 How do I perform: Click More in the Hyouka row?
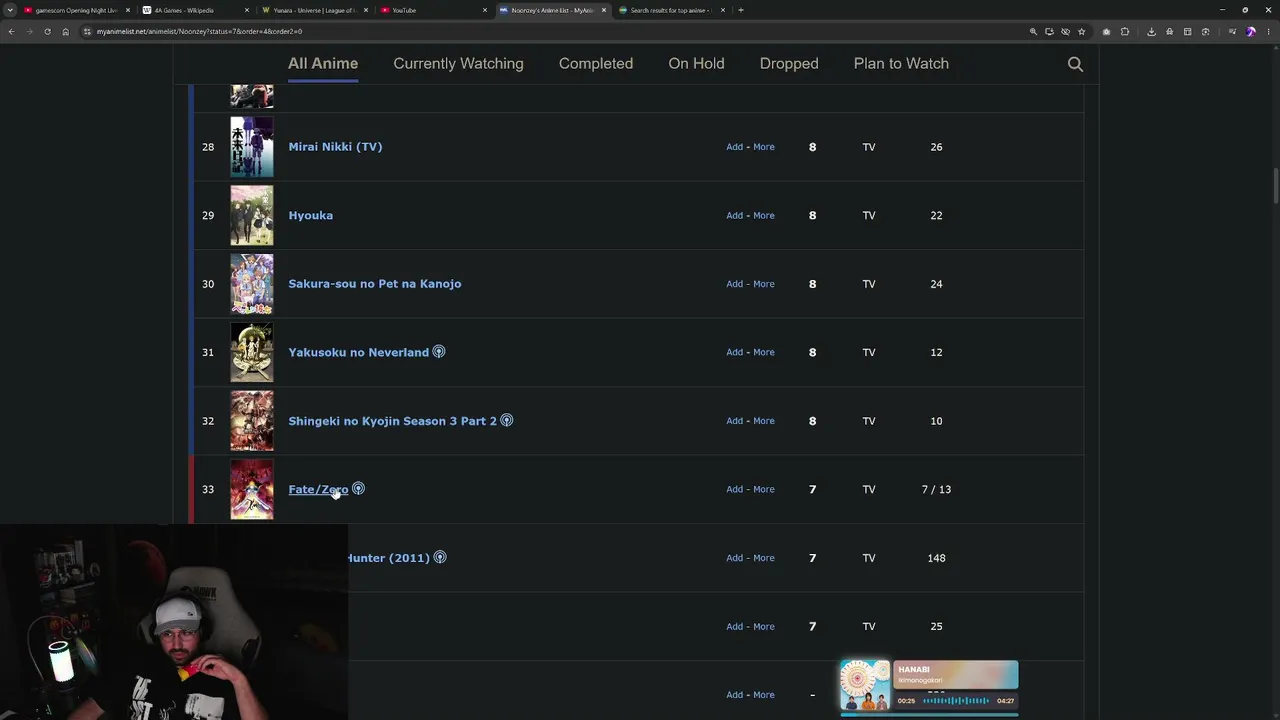tap(764, 215)
